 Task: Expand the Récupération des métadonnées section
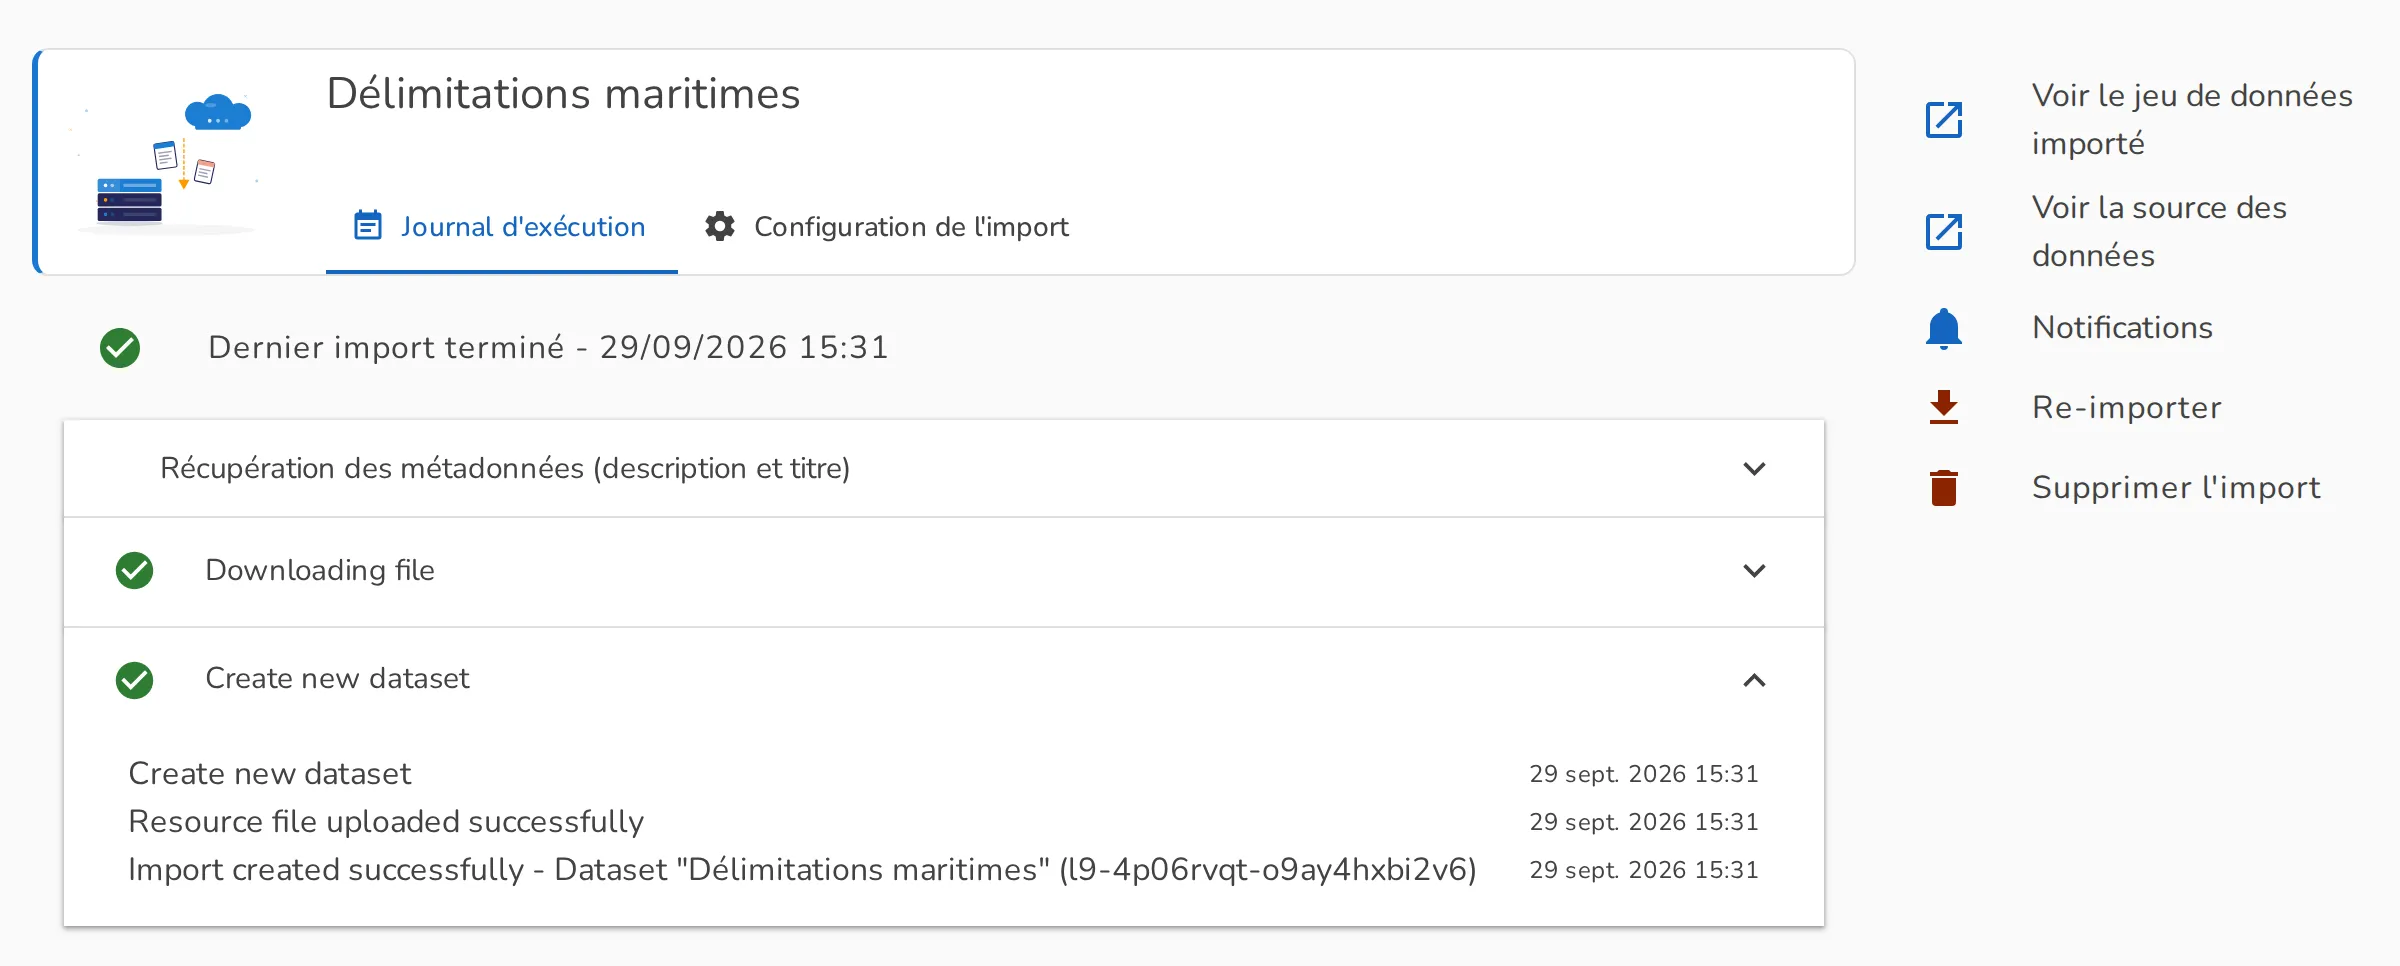pos(1754,468)
